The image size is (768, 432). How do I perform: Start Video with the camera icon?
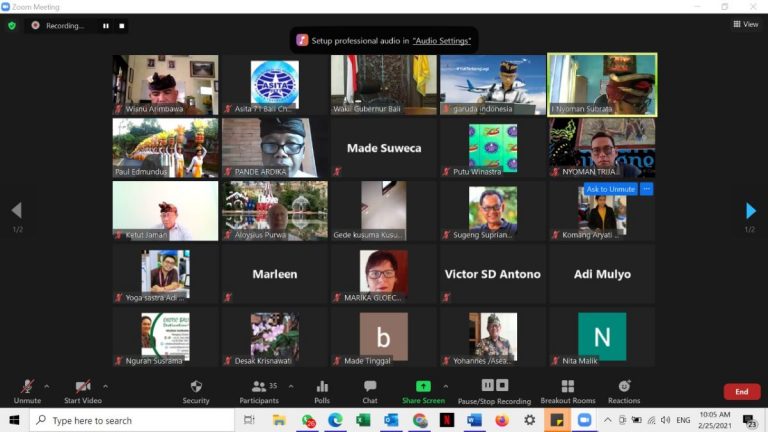tap(83, 391)
